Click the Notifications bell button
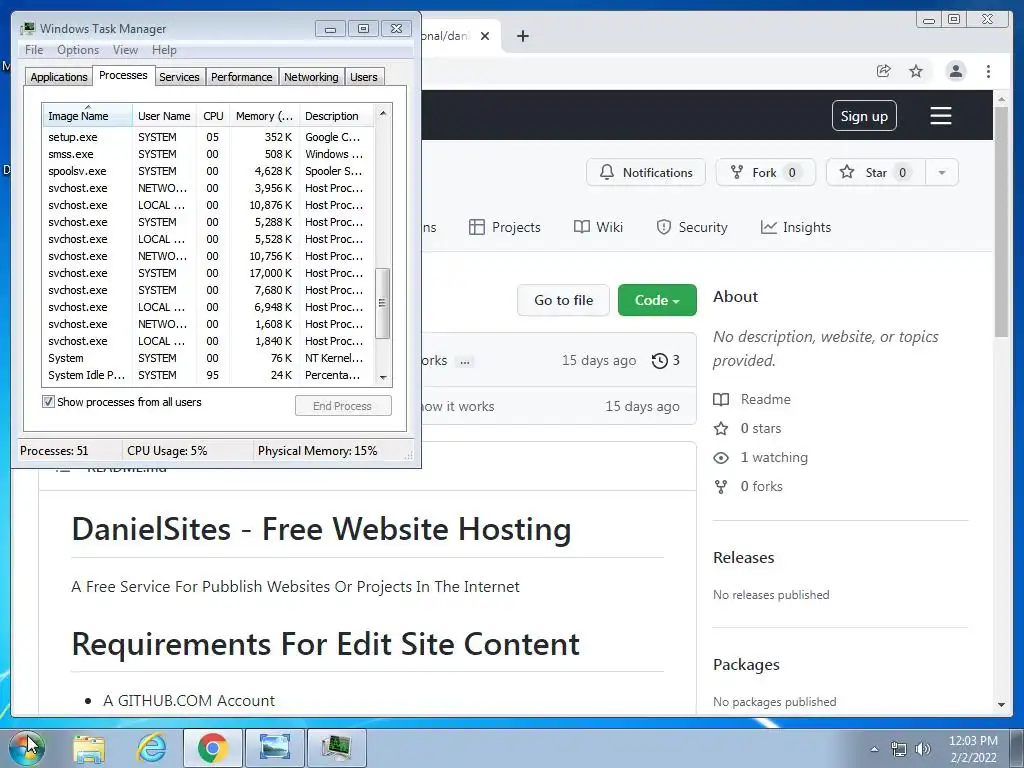1024x768 pixels. (x=646, y=172)
